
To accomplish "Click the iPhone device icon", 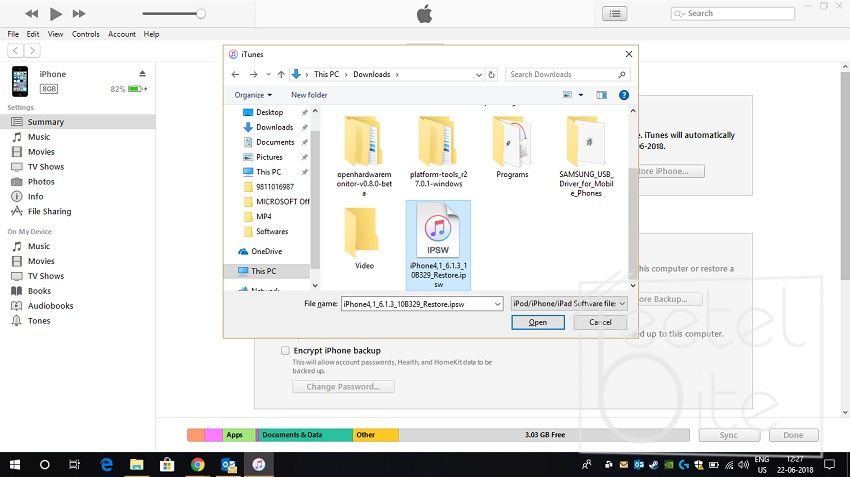I will coord(20,81).
